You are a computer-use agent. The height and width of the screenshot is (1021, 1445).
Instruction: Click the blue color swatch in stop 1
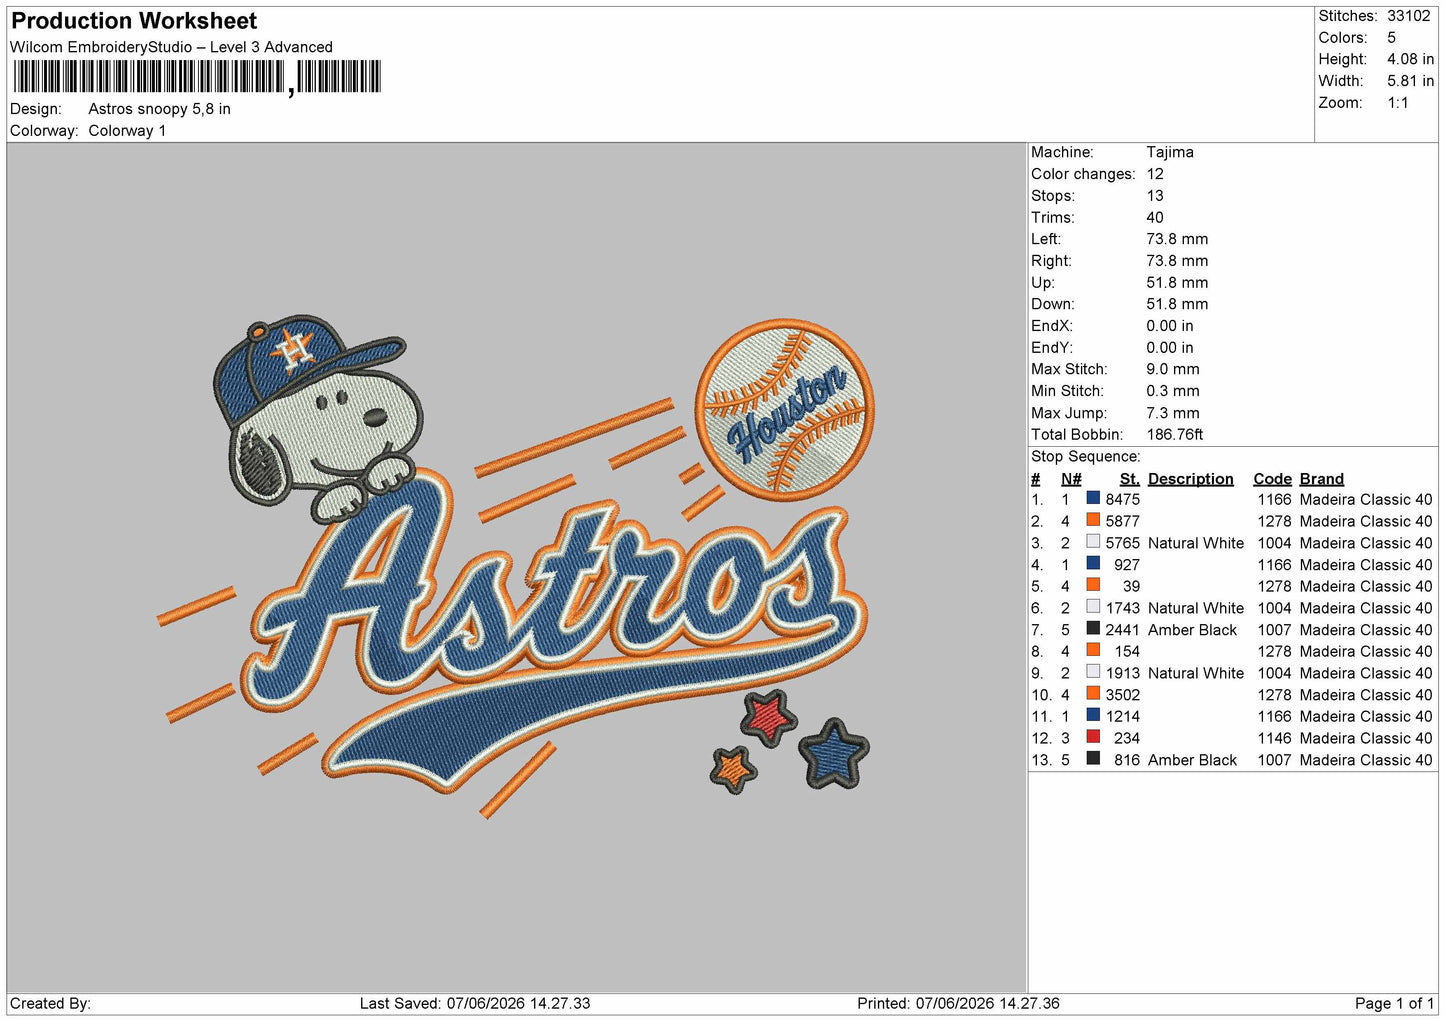pos(1093,498)
